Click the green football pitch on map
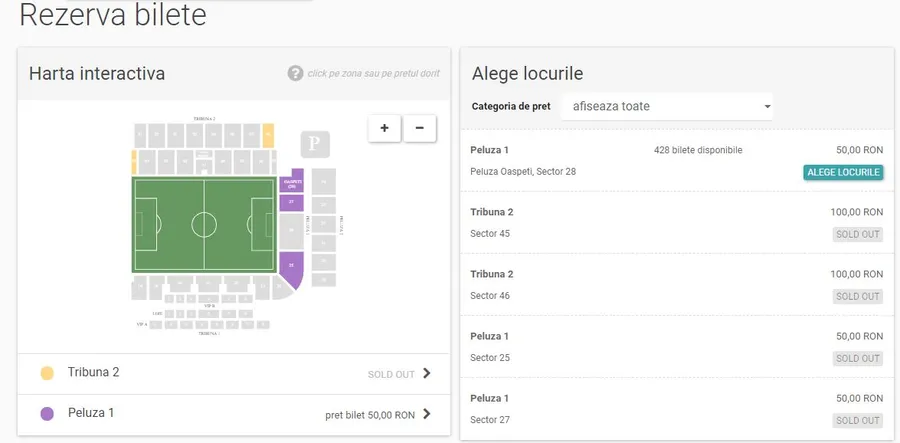Image resolution: width=900 pixels, height=443 pixels. click(x=204, y=224)
